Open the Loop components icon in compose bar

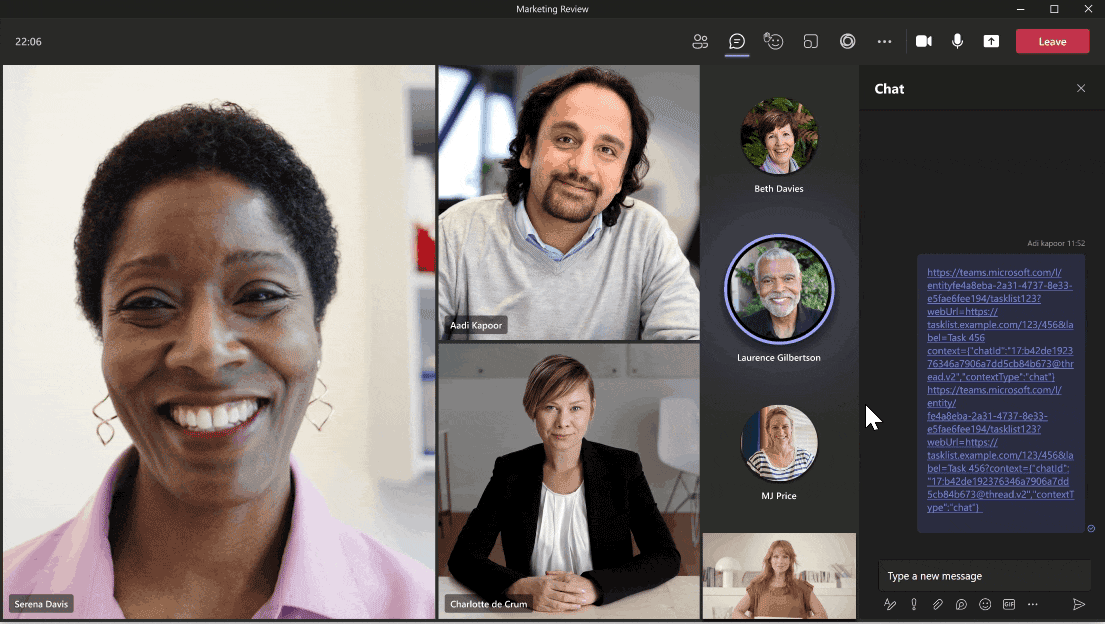(x=961, y=604)
